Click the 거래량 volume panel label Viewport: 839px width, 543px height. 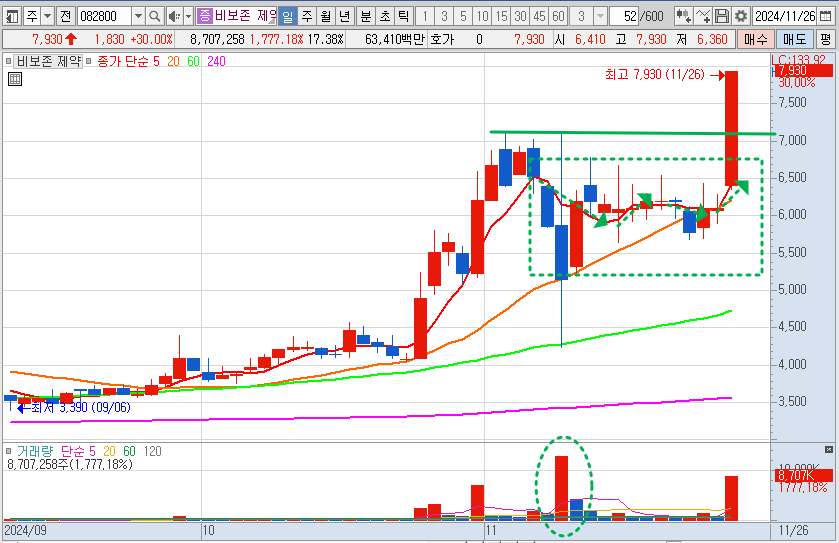click(x=34, y=452)
